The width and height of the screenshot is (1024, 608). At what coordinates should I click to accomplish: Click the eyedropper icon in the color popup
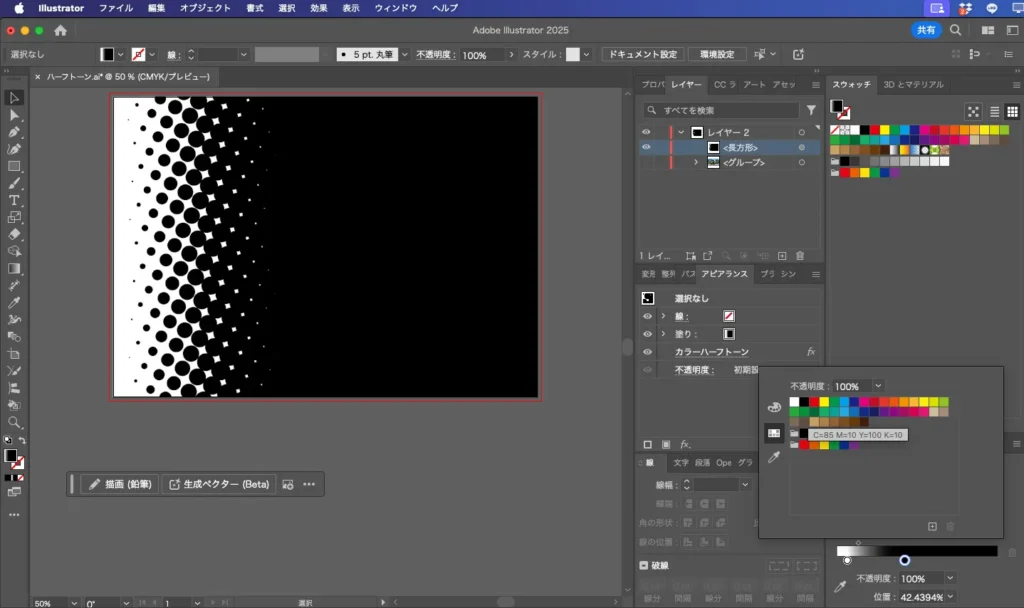point(773,457)
